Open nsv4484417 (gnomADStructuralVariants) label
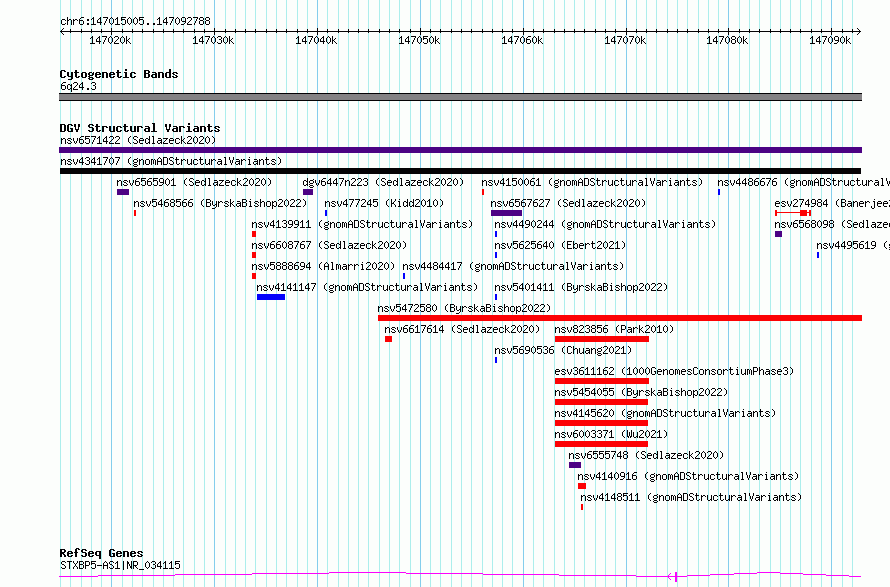 pyautogui.click(x=513, y=266)
